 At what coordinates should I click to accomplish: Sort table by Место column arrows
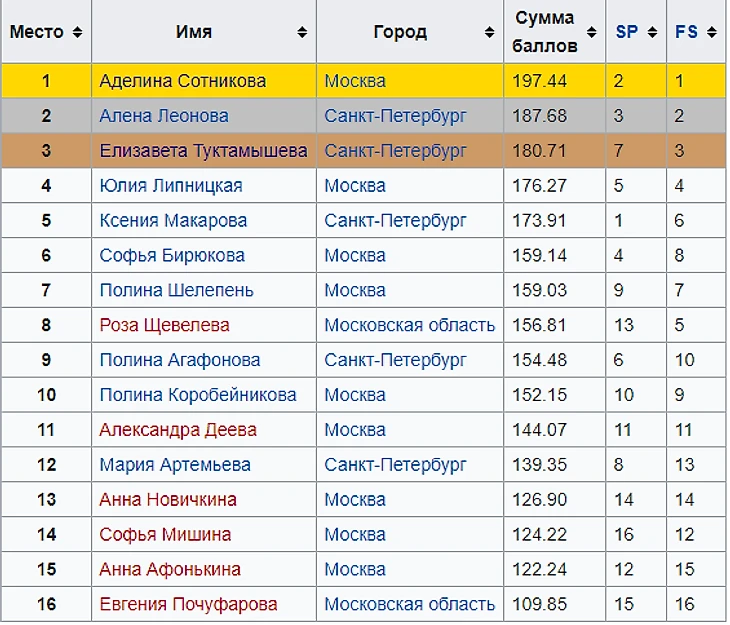click(78, 32)
